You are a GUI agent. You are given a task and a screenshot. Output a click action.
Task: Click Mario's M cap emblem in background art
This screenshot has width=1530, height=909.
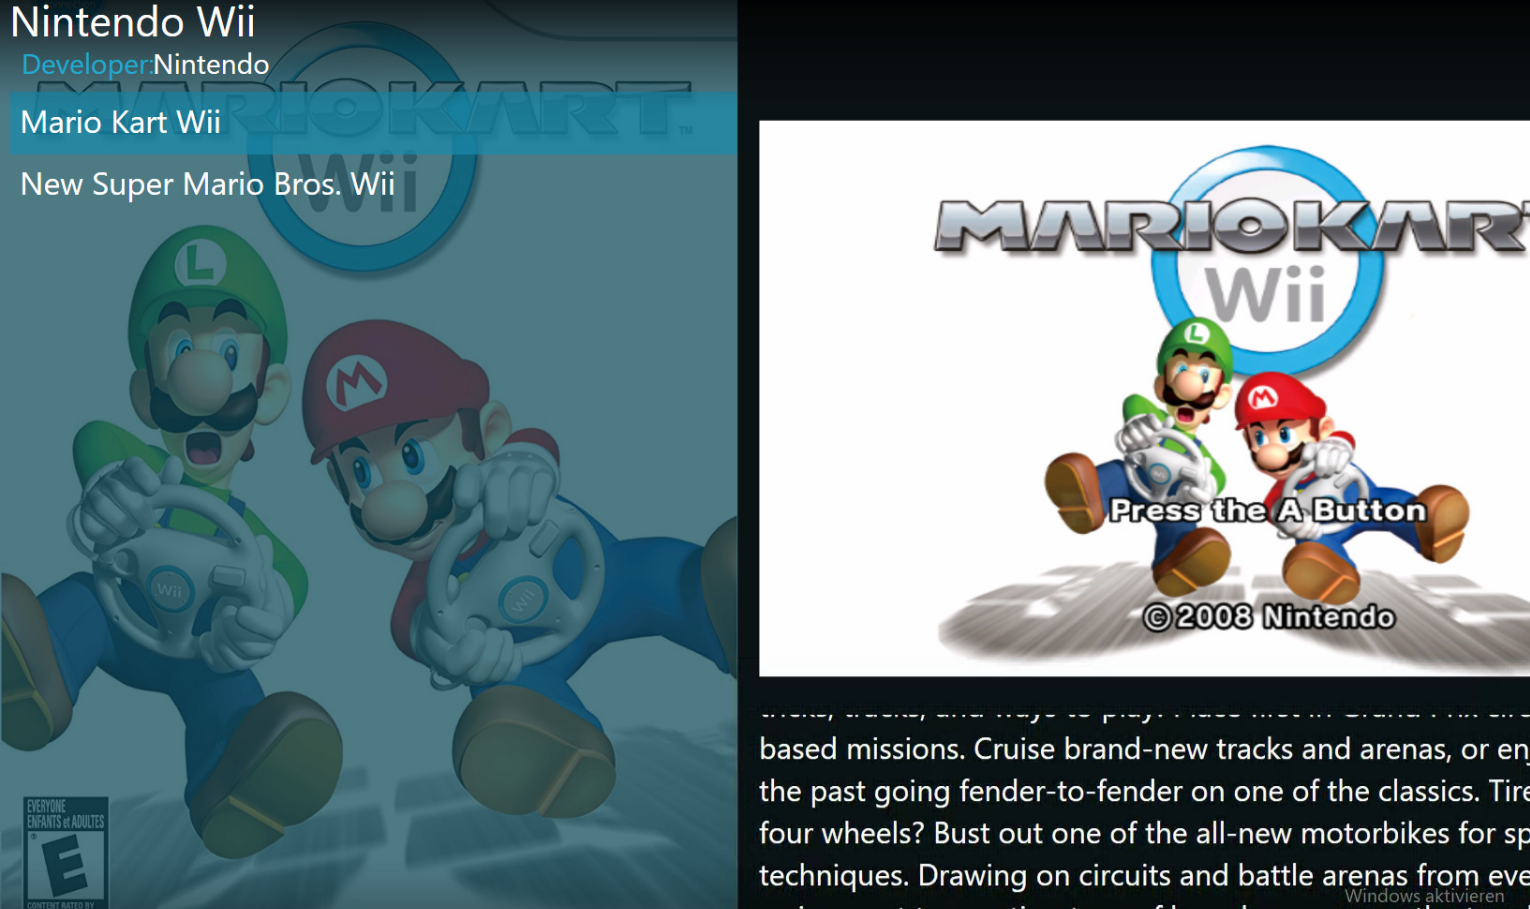point(356,381)
